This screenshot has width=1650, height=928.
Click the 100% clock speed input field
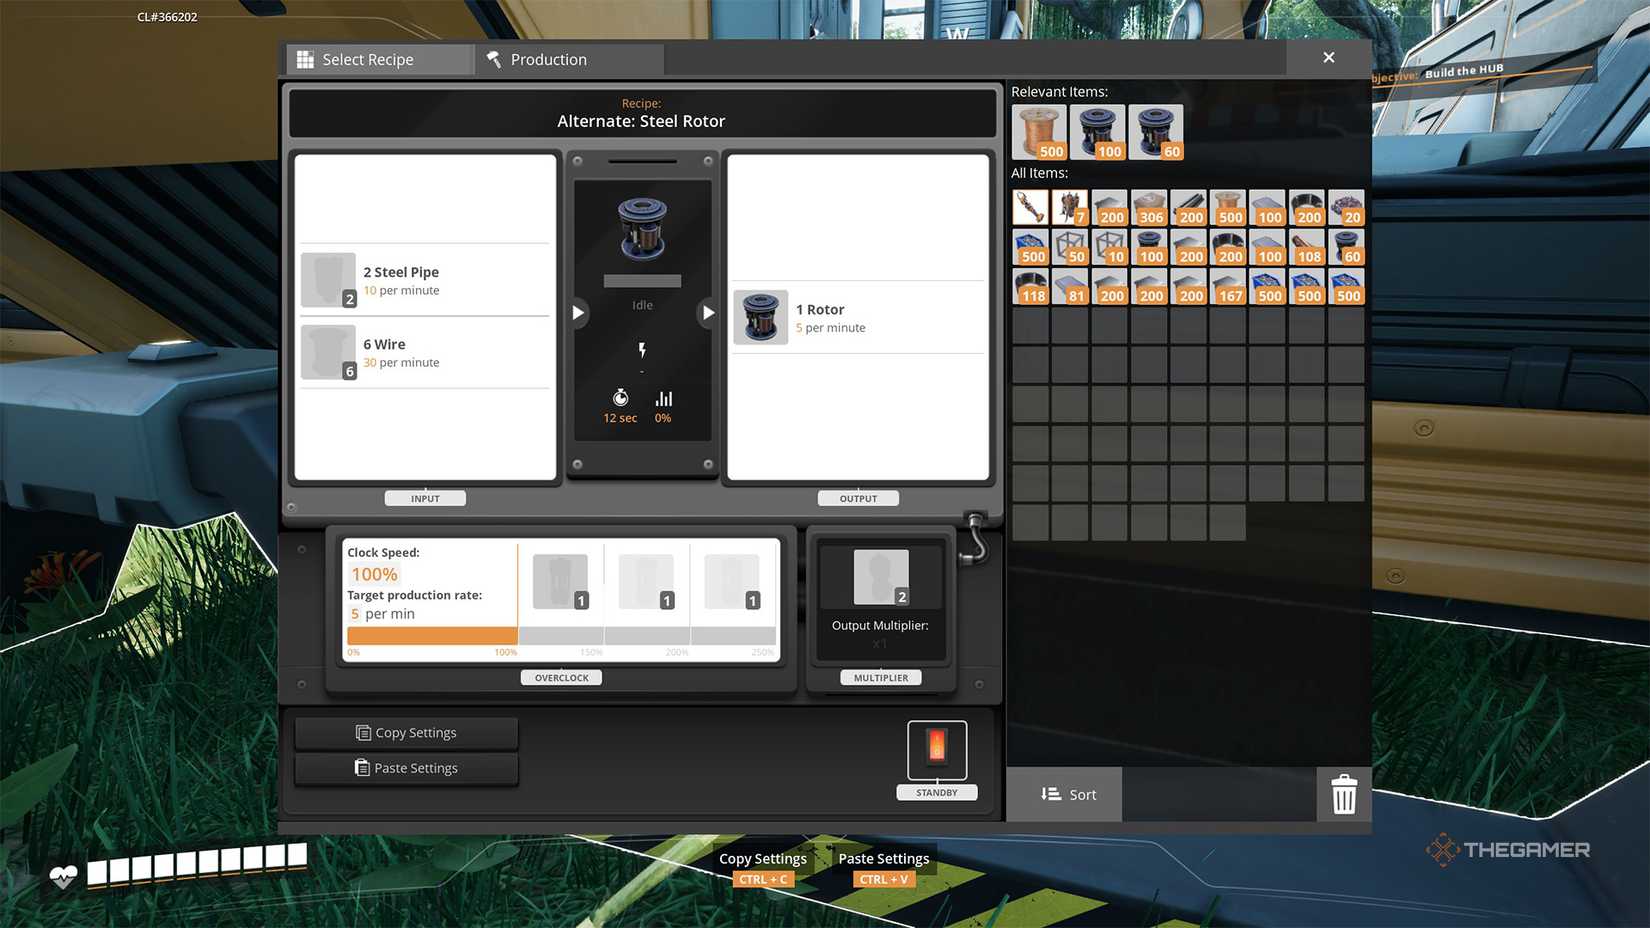click(x=375, y=574)
